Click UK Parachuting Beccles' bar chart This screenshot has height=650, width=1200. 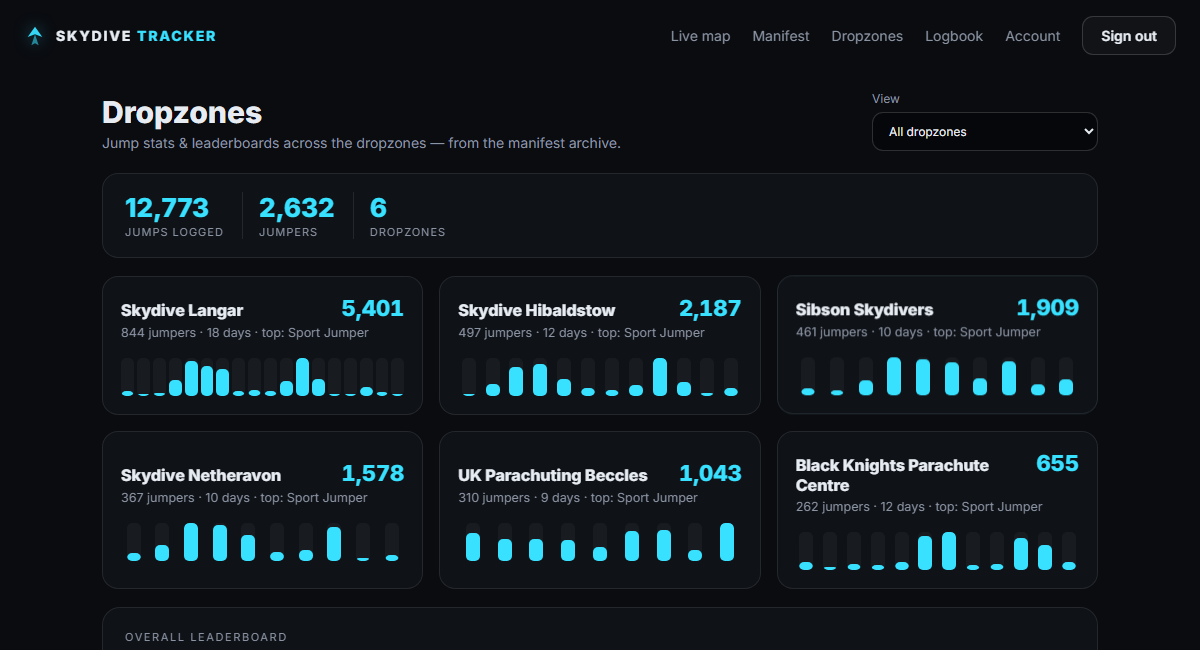600,542
